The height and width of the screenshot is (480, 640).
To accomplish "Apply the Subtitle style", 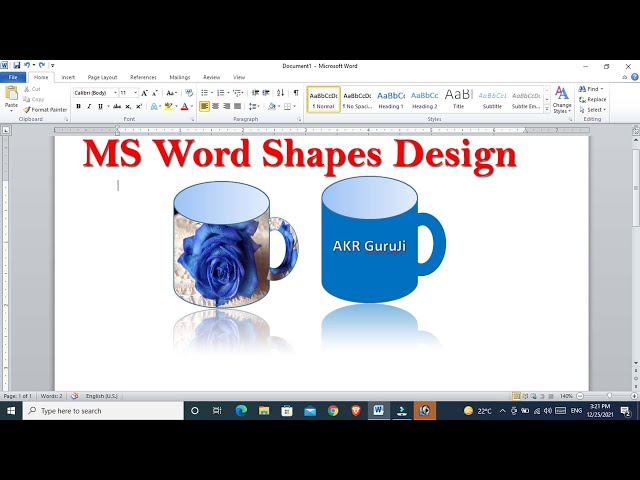I will click(492, 100).
